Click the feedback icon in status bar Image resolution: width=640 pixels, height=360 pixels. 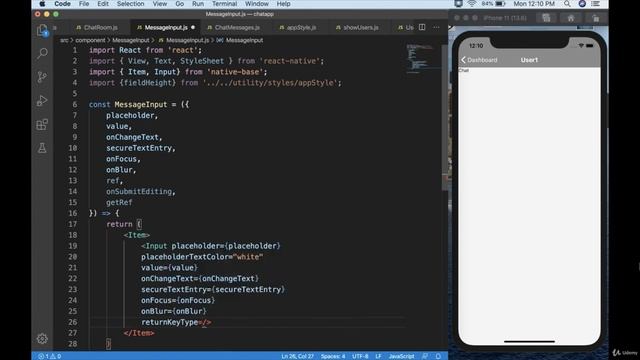point(425,356)
